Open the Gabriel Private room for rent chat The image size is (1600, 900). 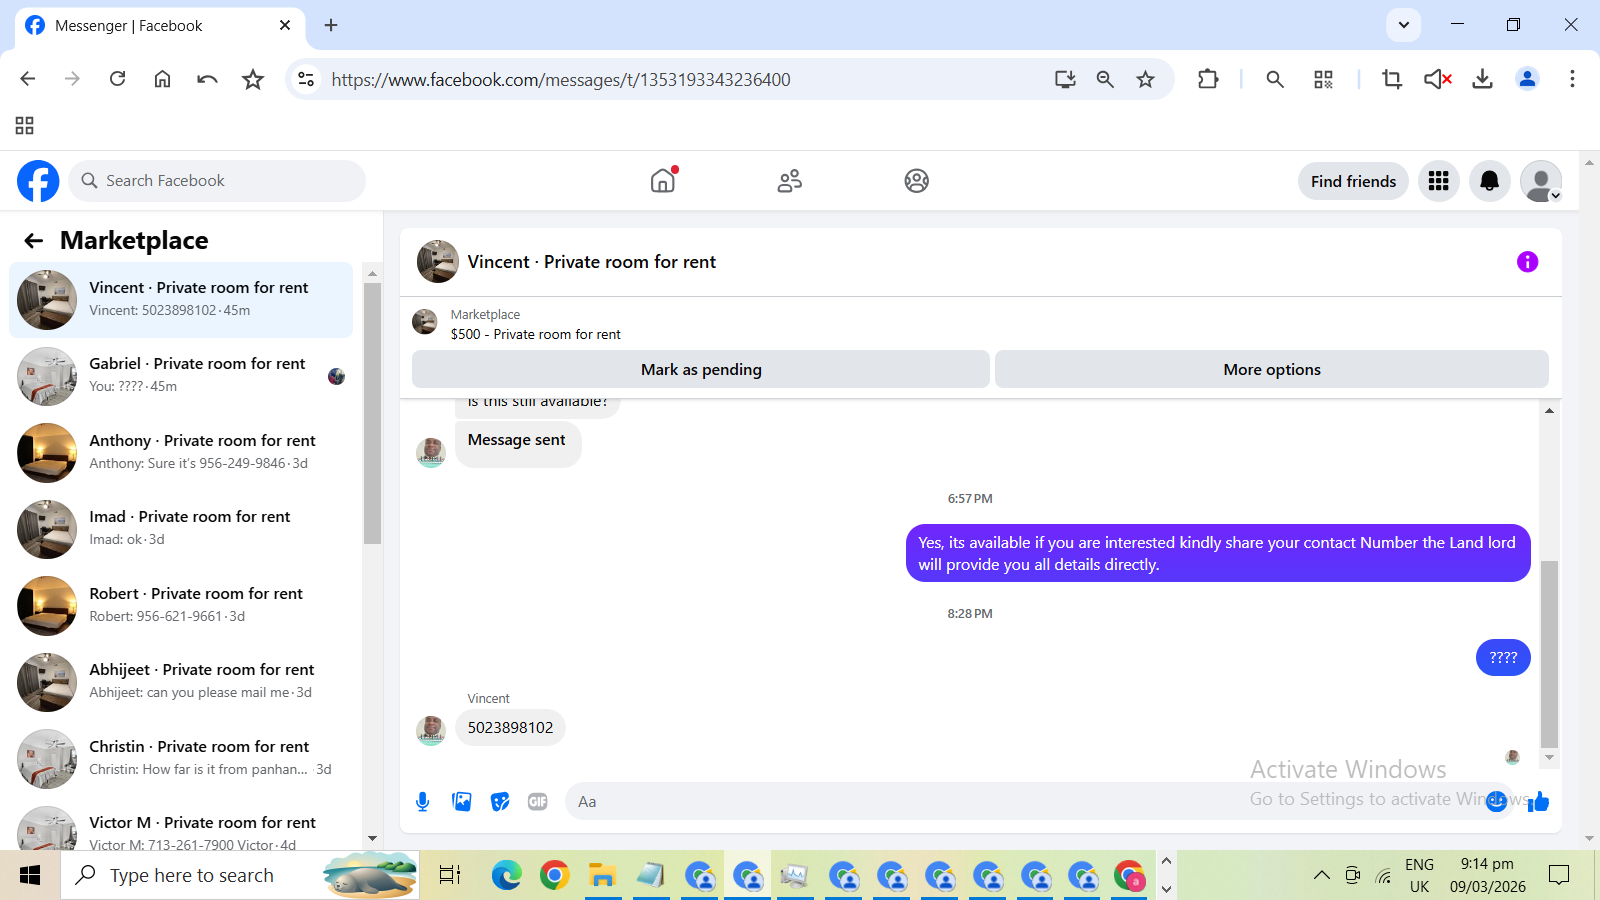181,376
